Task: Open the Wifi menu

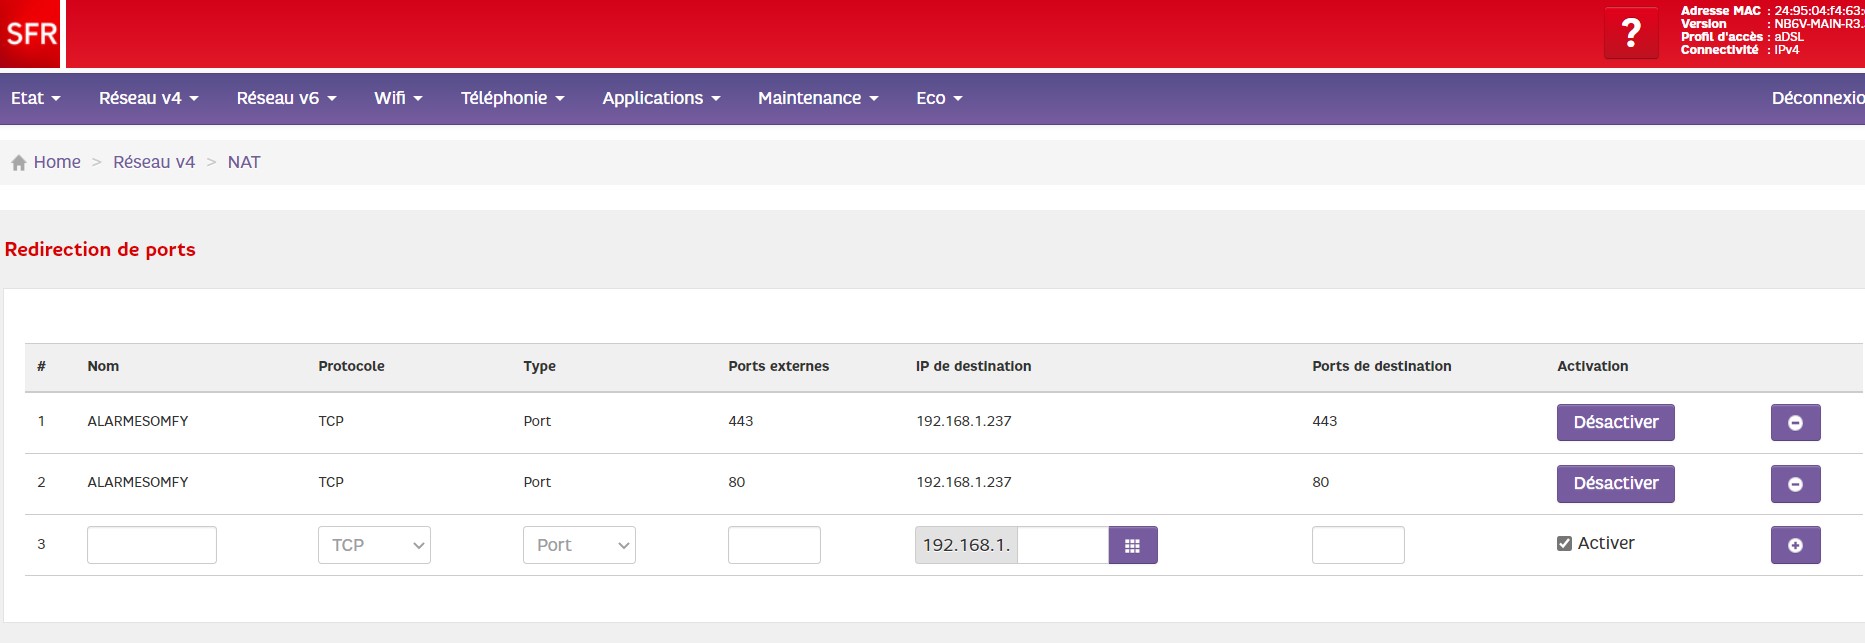Action: 398,98
